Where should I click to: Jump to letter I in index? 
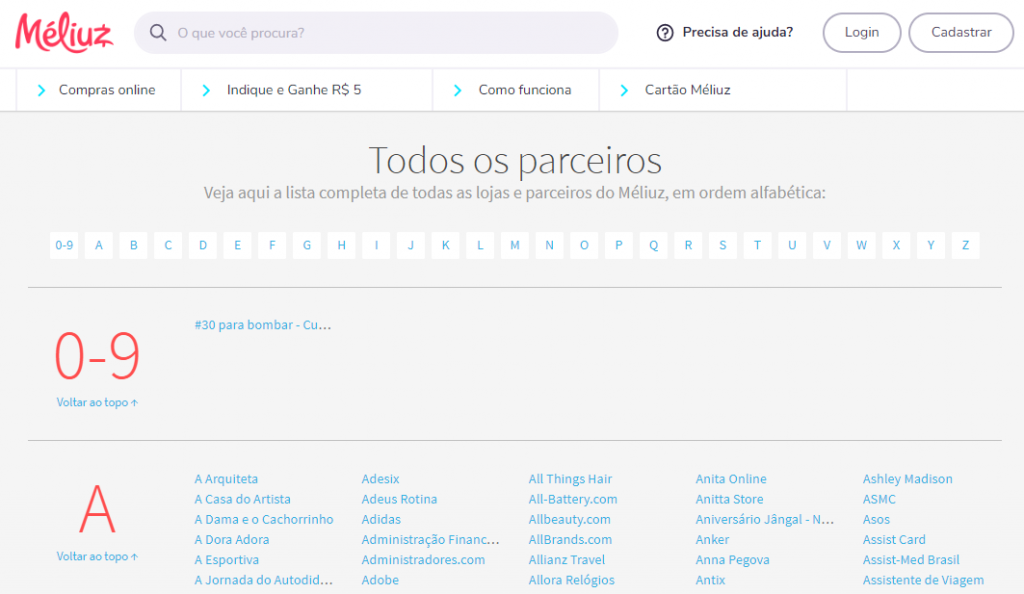pyautogui.click(x=376, y=245)
